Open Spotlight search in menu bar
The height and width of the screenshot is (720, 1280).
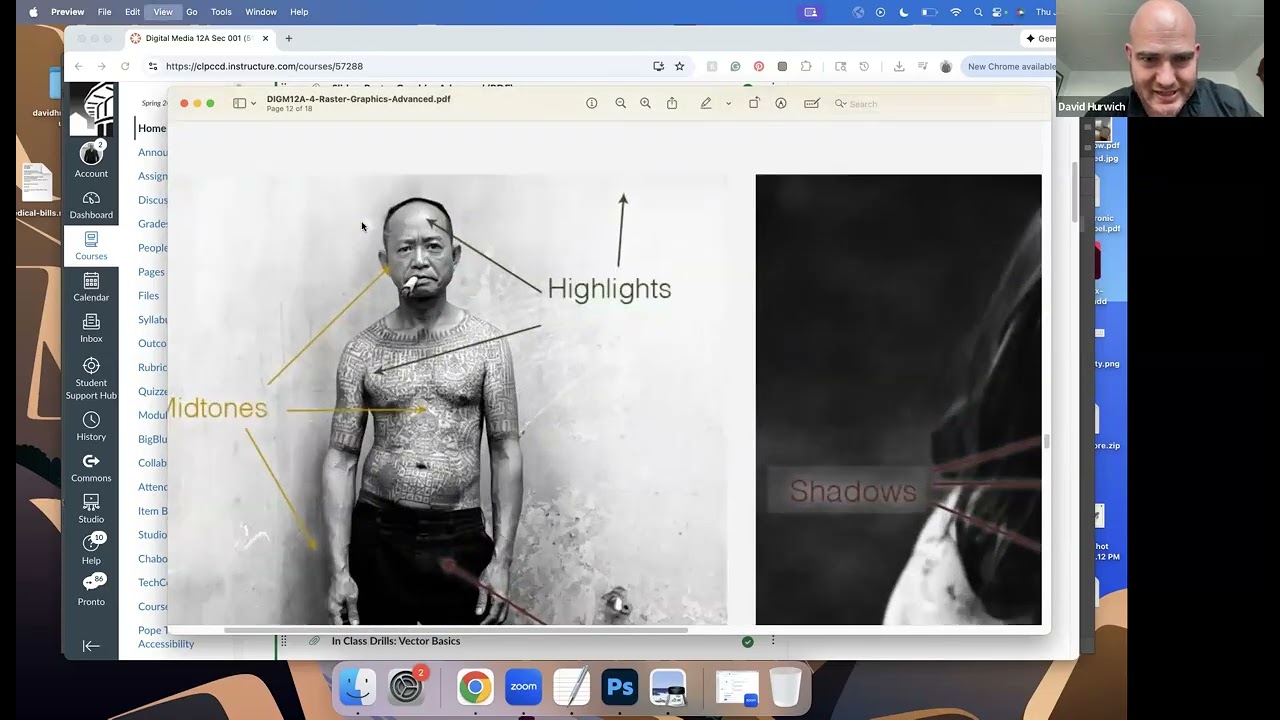point(978,12)
